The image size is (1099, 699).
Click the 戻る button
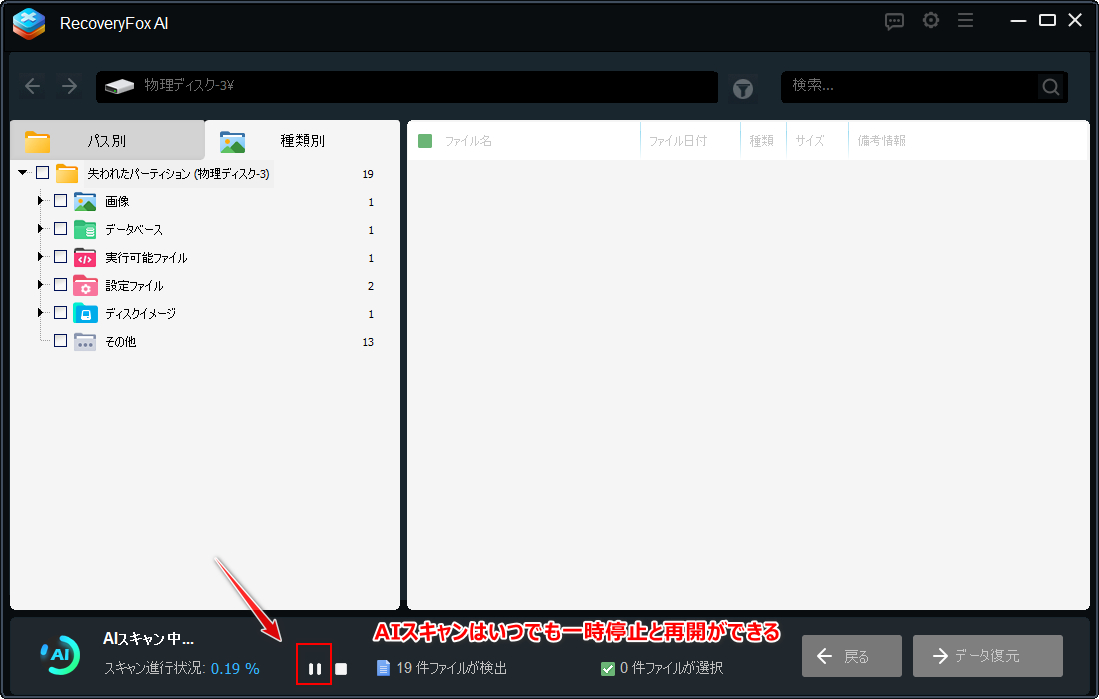point(852,656)
